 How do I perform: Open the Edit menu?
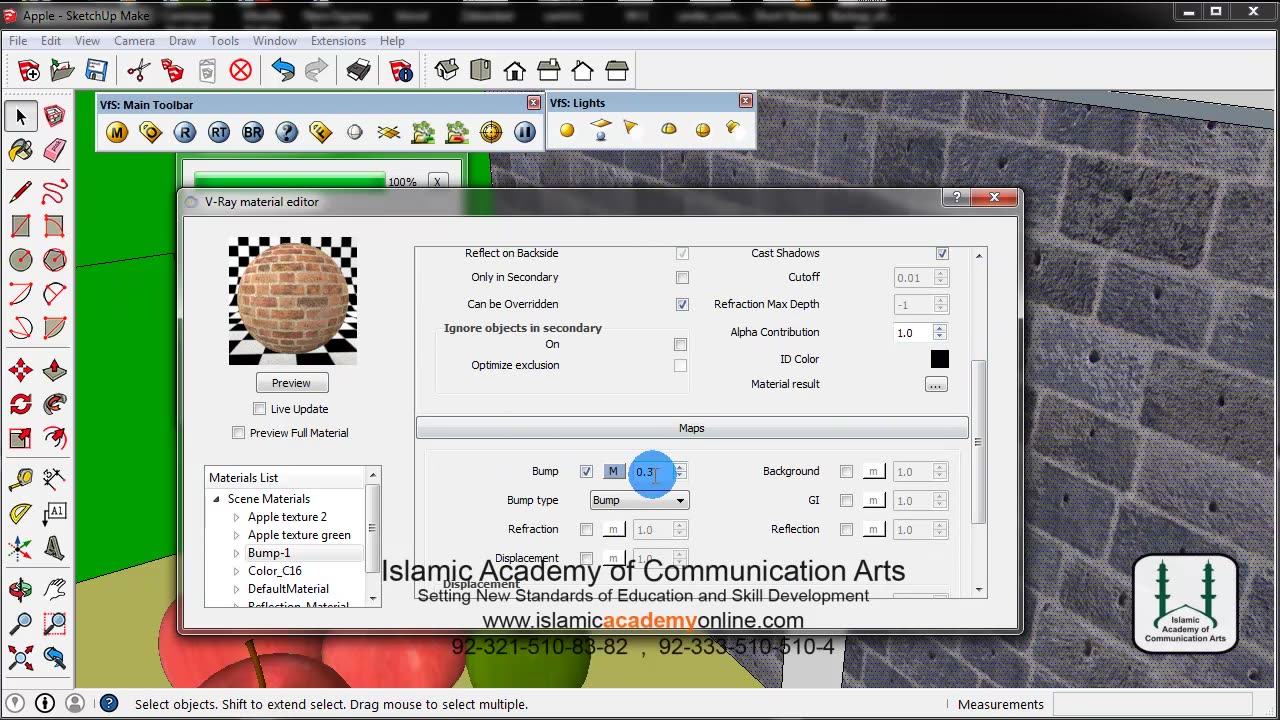(51, 41)
